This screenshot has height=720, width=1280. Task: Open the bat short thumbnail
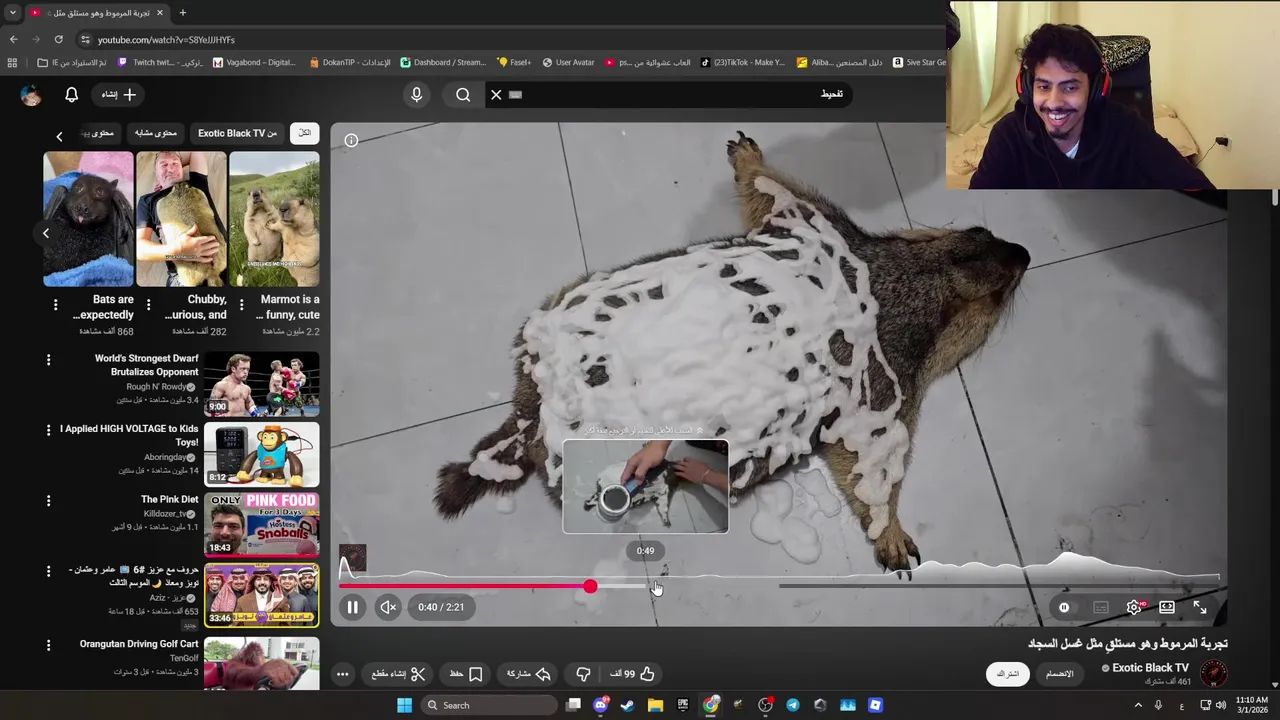(x=88, y=219)
